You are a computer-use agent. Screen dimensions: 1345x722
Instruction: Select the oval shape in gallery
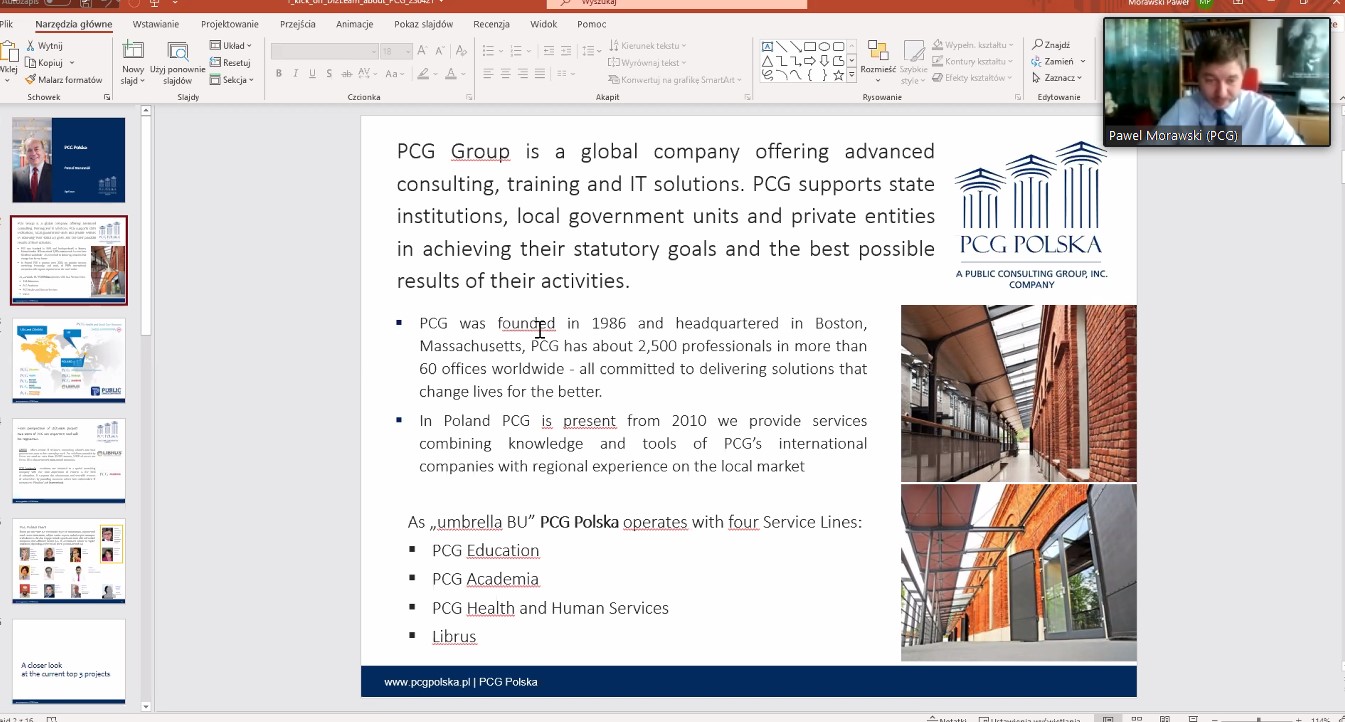(x=824, y=47)
